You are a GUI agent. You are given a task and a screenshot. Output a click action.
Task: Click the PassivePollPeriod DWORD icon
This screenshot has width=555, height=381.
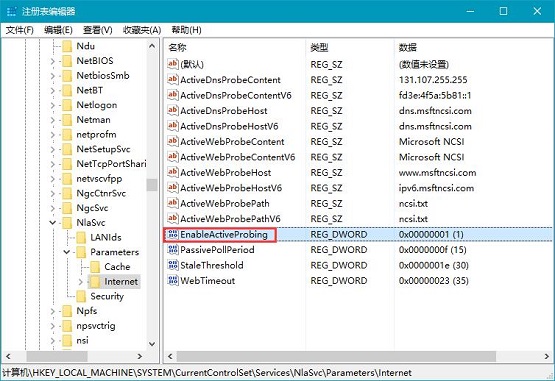pos(172,250)
